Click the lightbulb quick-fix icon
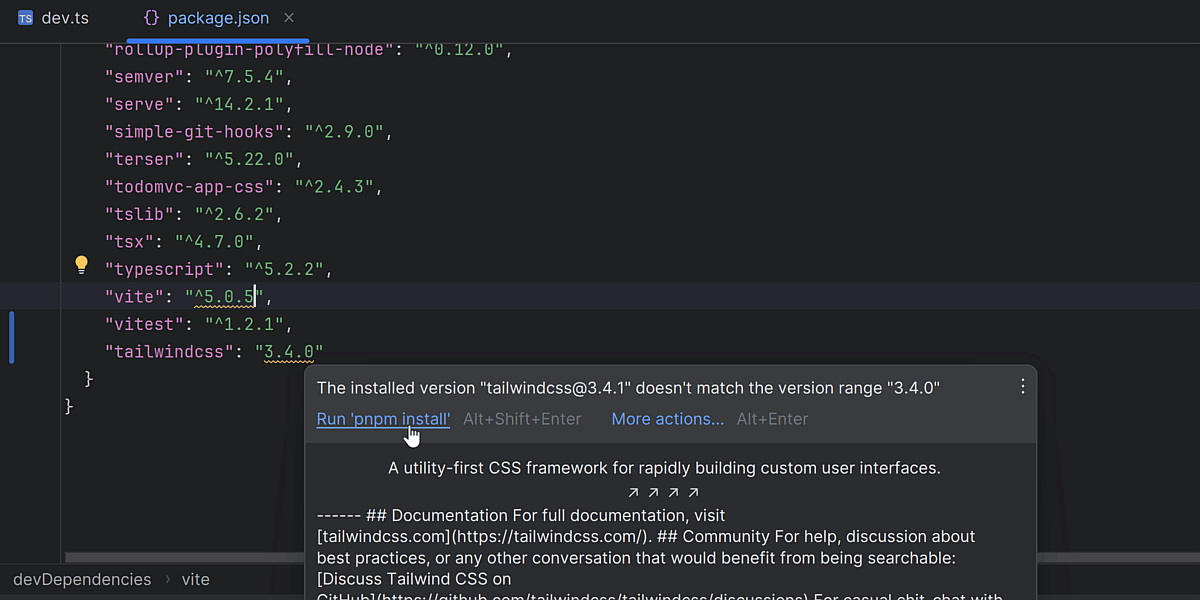 pyautogui.click(x=82, y=265)
